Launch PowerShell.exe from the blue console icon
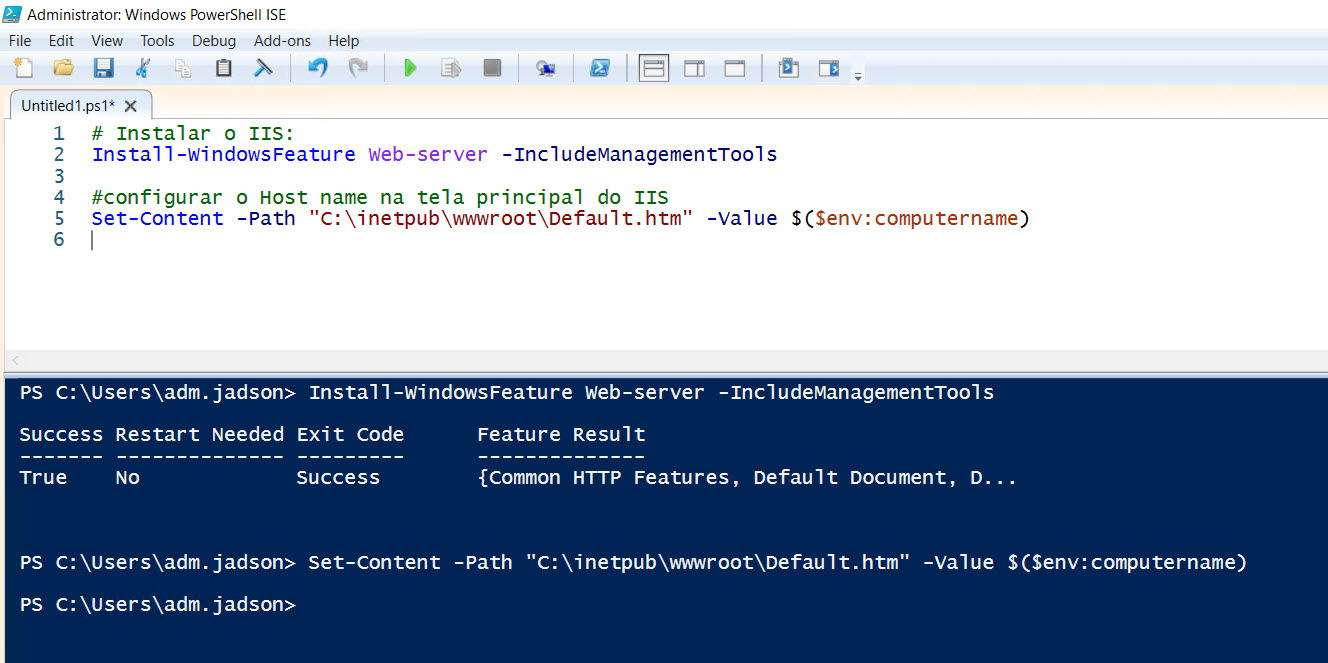This screenshot has height=663, width=1328. pyautogui.click(x=599, y=68)
